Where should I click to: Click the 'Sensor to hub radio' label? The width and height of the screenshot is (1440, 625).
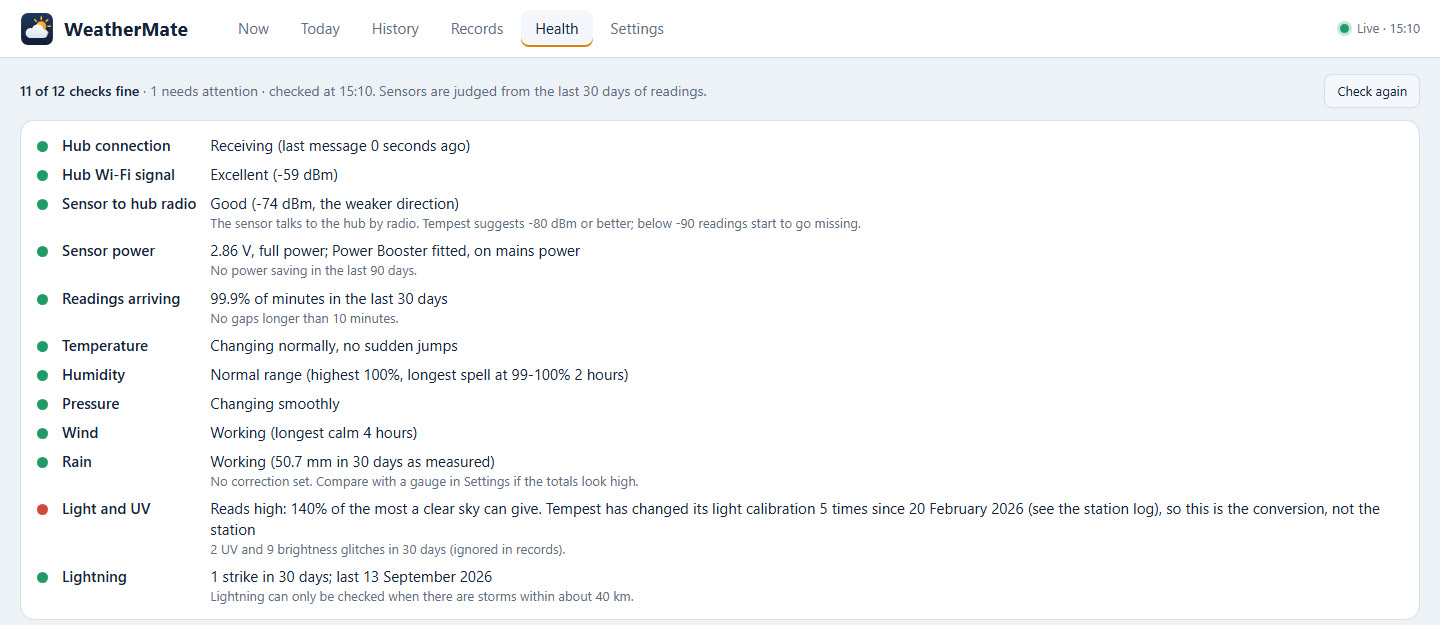pos(129,204)
